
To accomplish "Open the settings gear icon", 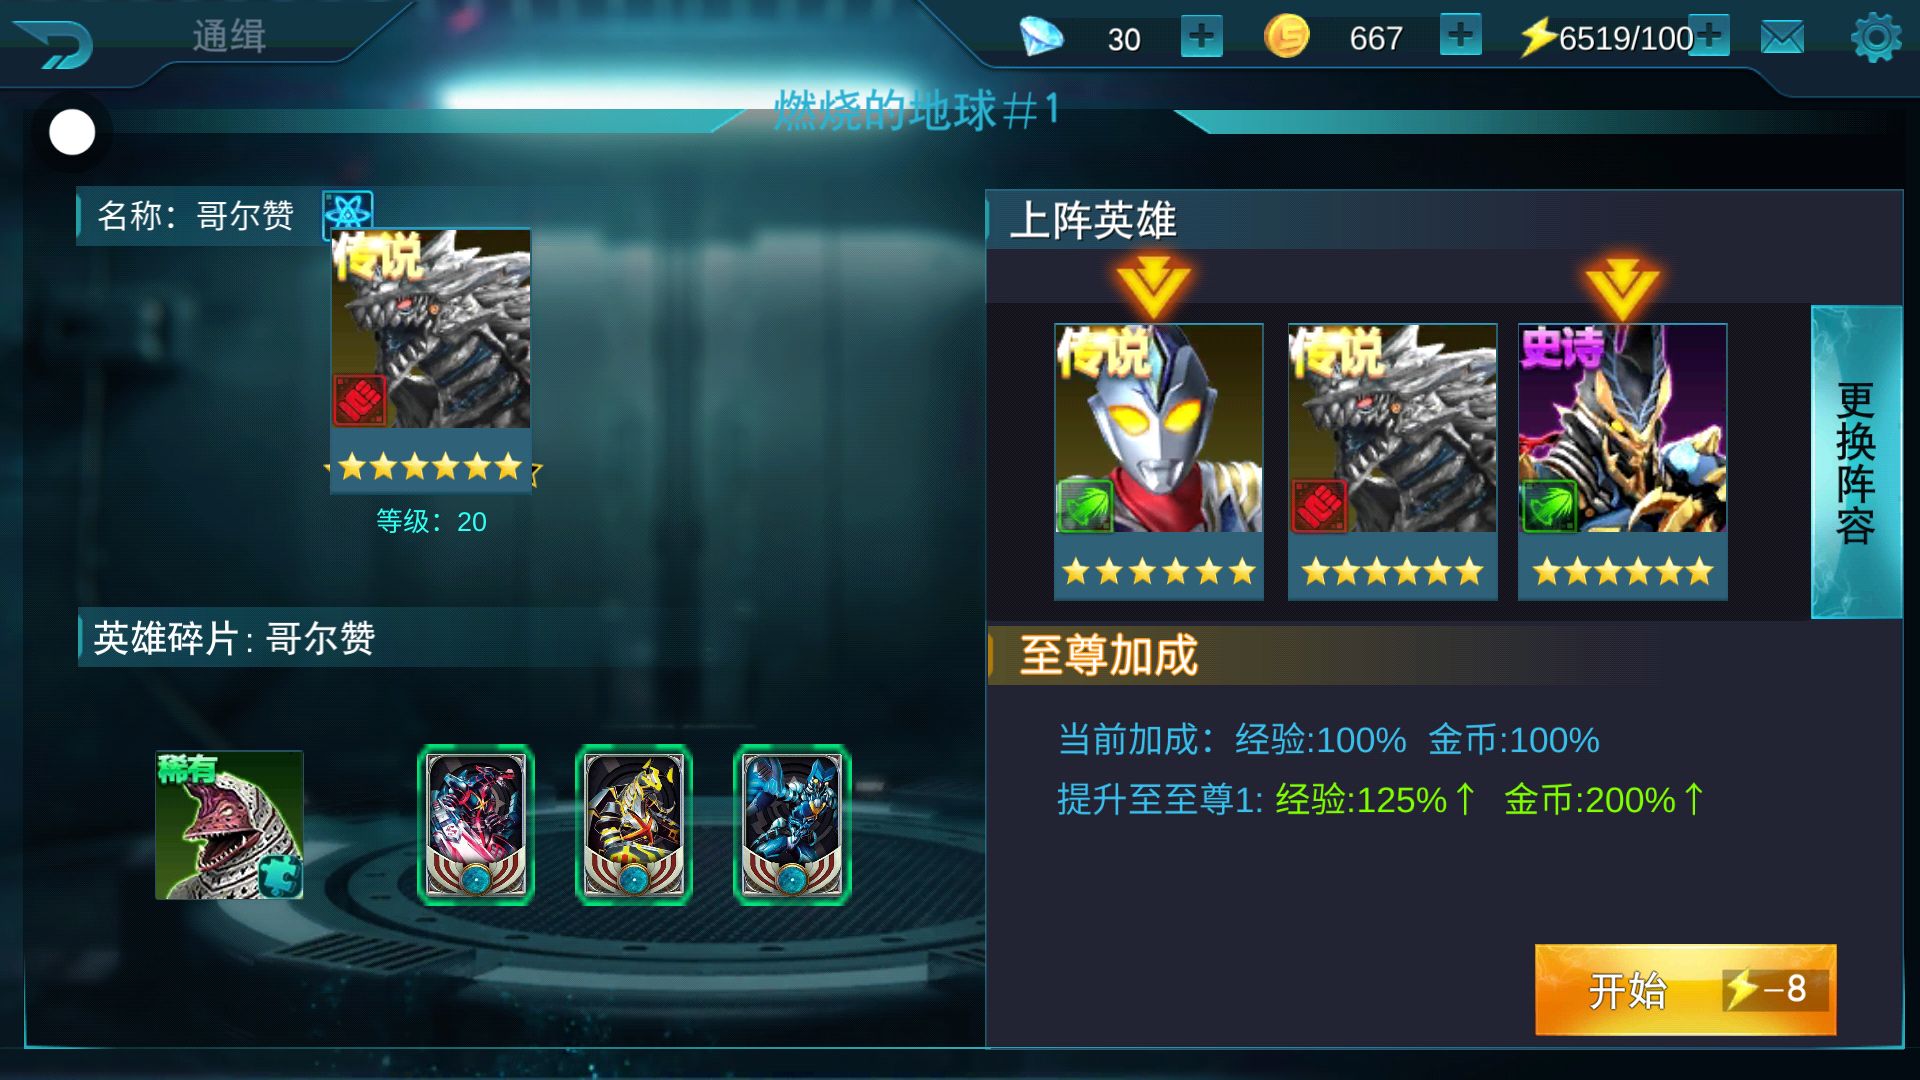I will 1876,38.
